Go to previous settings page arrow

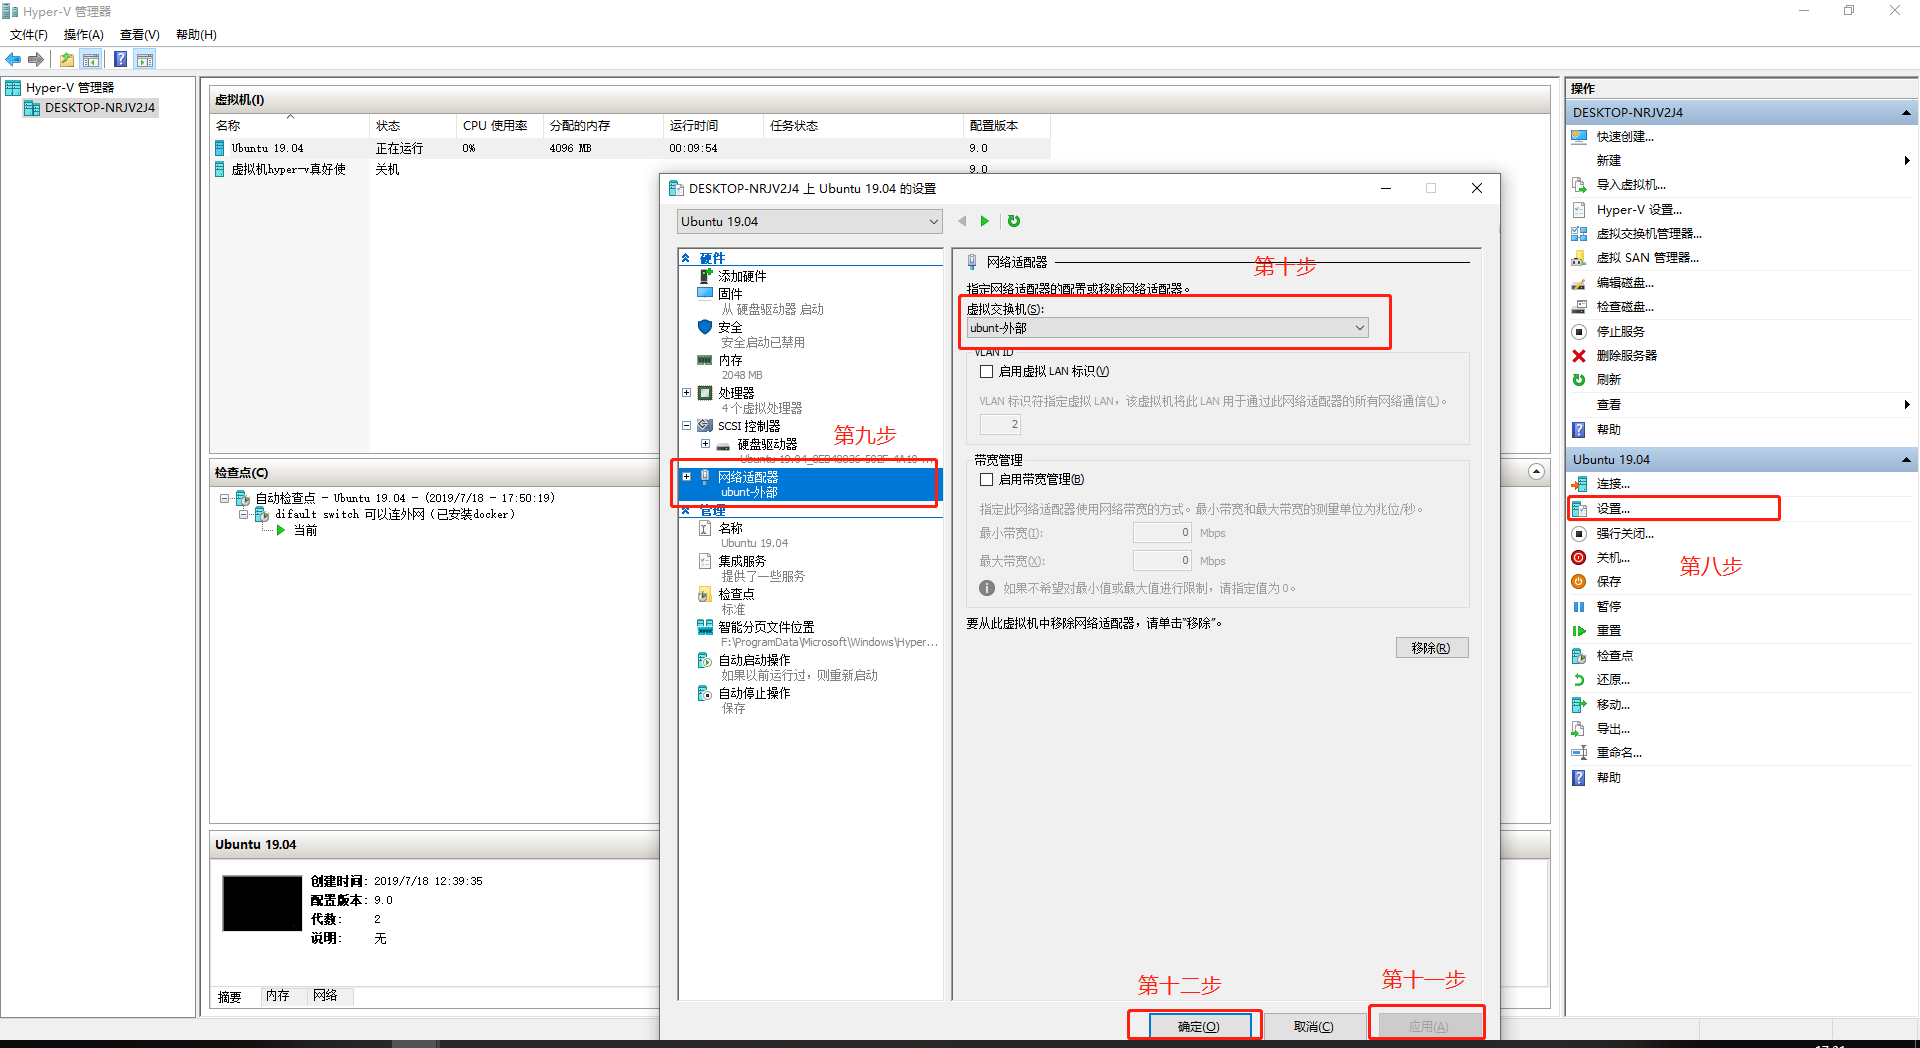tap(962, 221)
